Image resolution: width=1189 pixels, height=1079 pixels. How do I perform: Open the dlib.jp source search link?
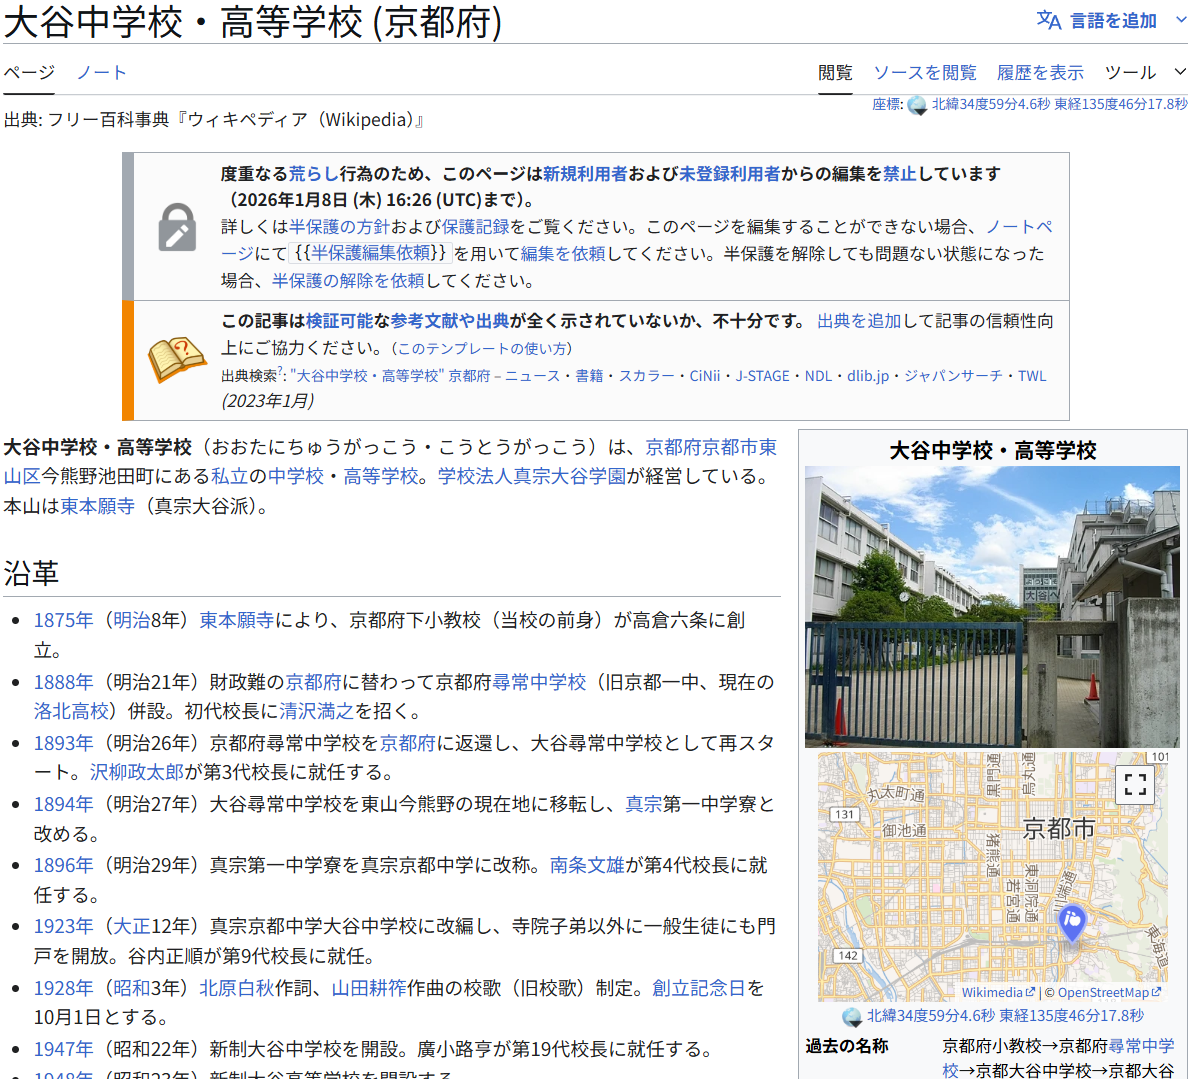867,376
